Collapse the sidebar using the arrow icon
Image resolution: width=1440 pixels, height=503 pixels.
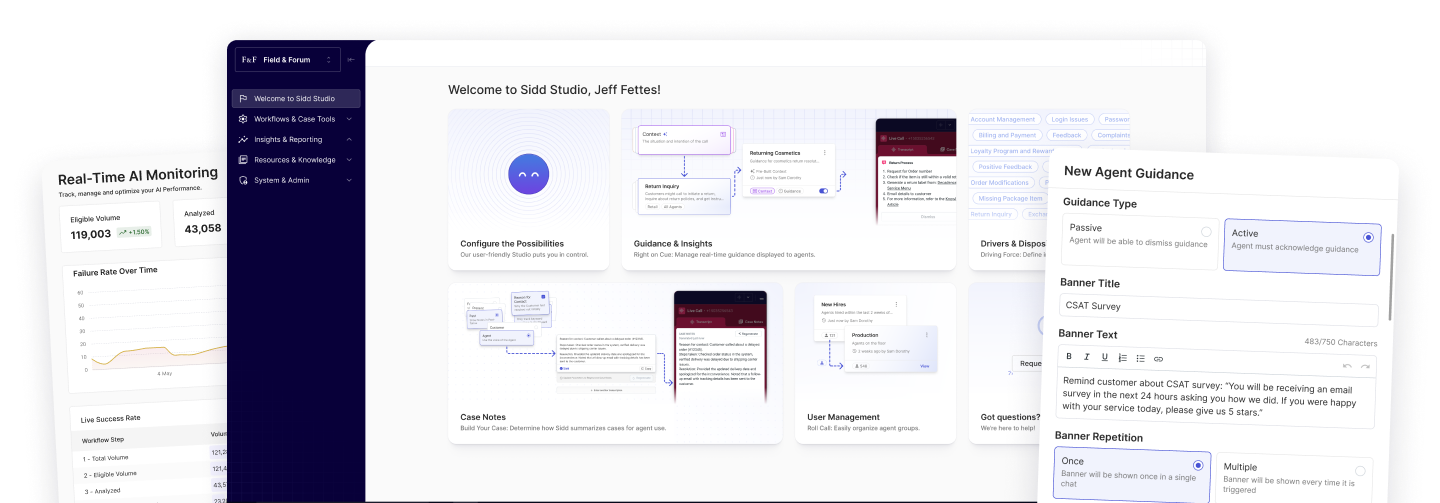(x=350, y=60)
